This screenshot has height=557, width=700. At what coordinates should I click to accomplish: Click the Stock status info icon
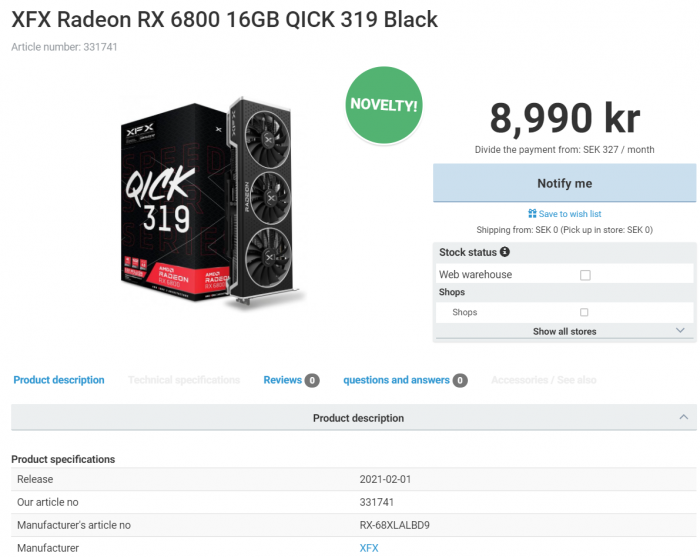(505, 252)
